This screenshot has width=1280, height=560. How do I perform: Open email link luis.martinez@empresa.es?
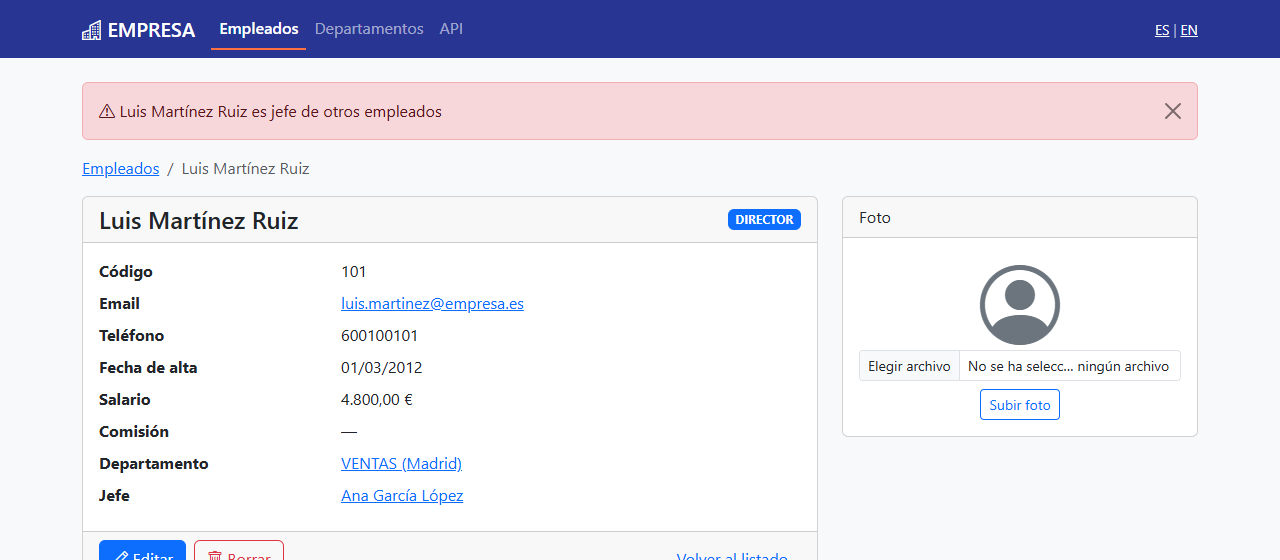click(432, 304)
